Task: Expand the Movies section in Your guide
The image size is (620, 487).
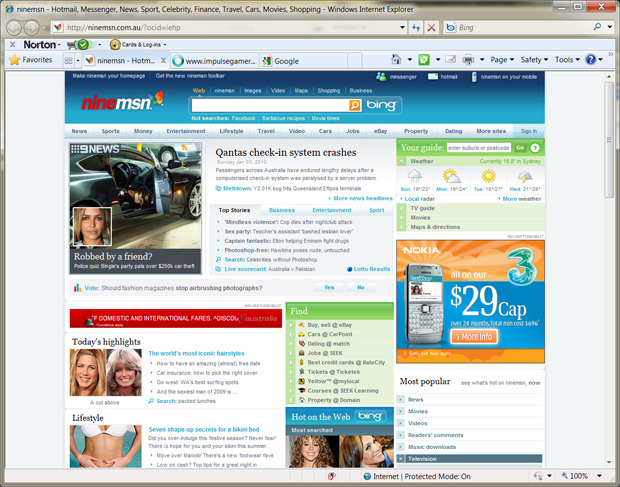Action: [402, 218]
